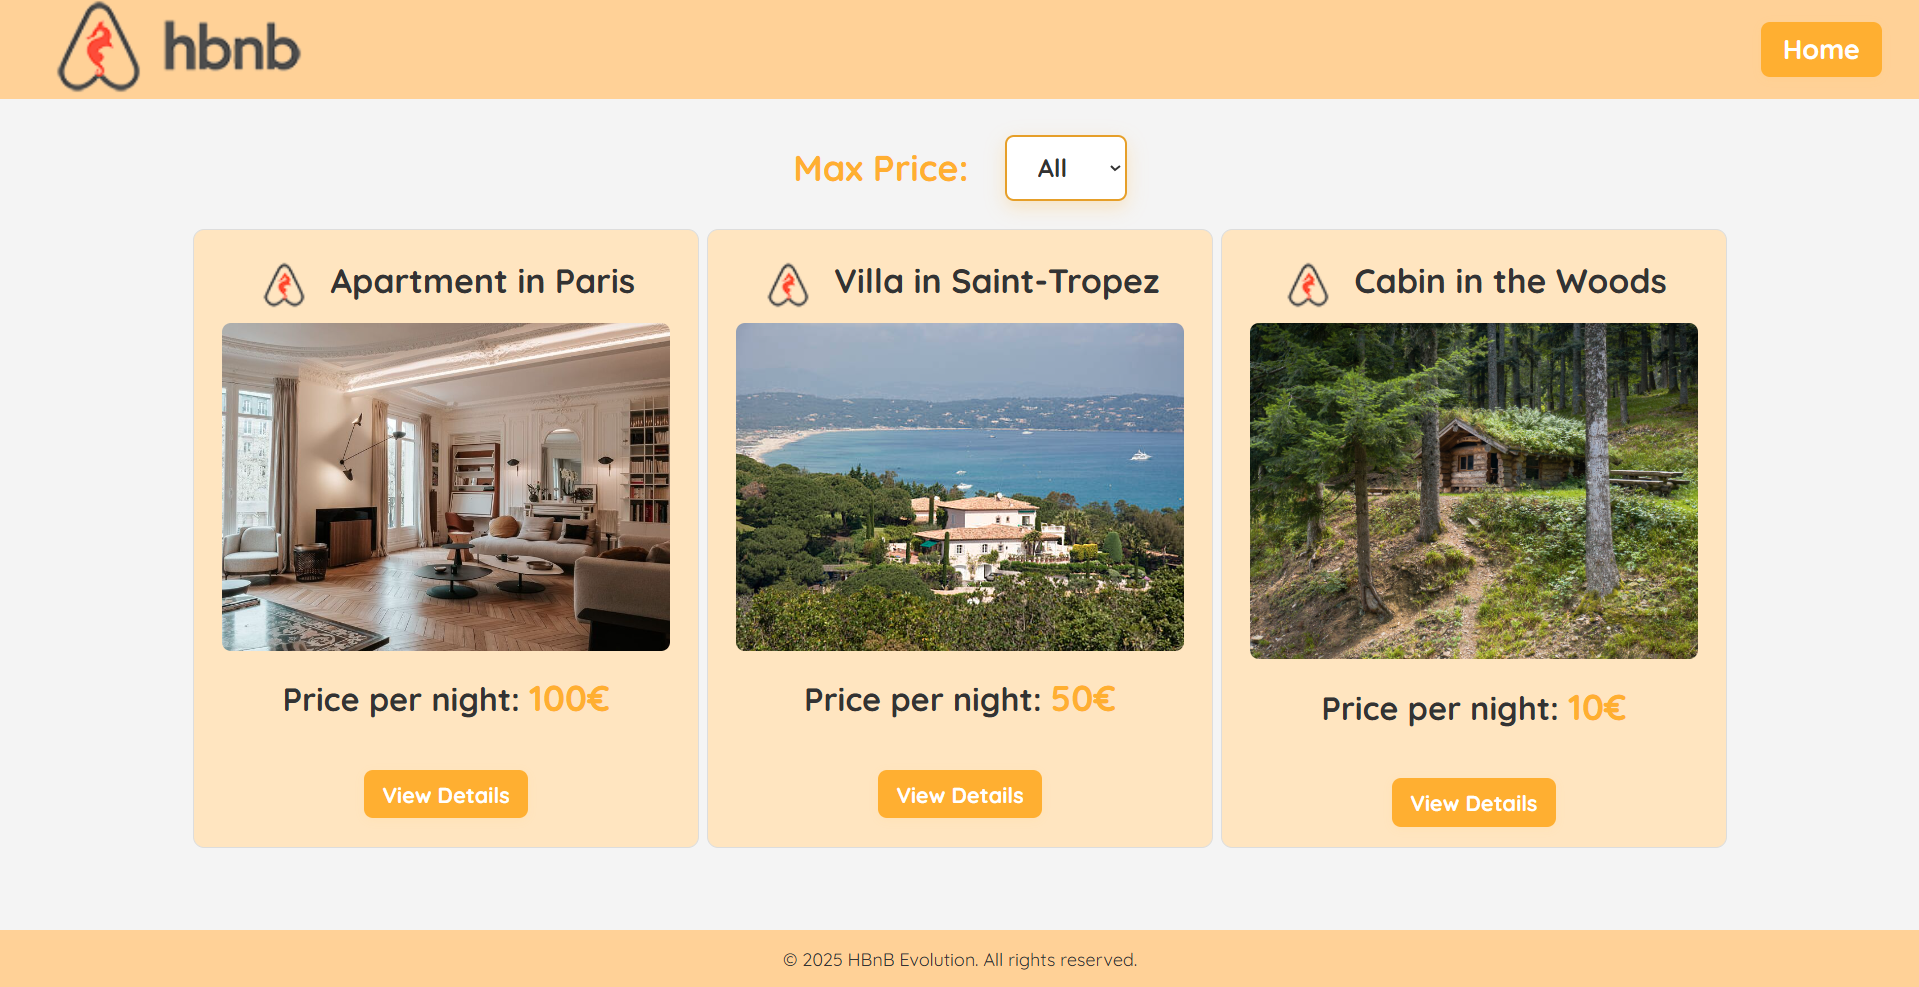Viewport: 1919px width, 987px height.
Task: Click the Saint-Tropez villa coastline photo
Action: (x=960, y=487)
